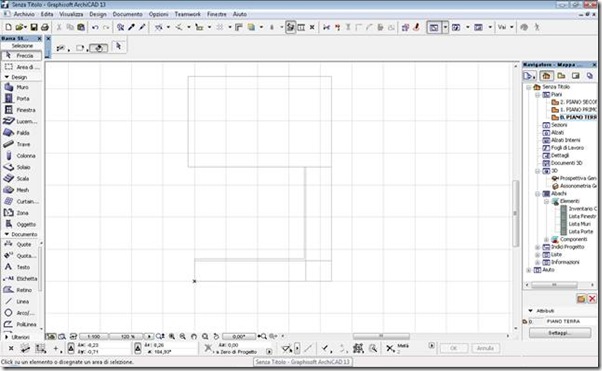Expand the Ulteriori section in toolbox

6,337
